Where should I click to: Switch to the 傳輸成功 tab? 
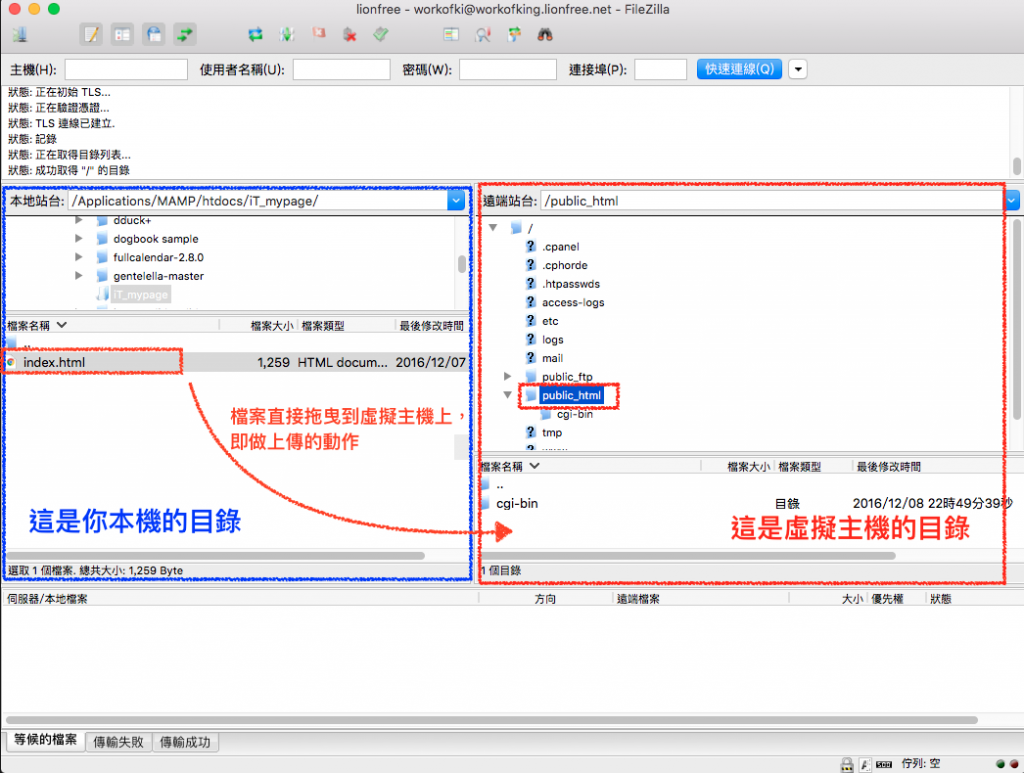click(185, 742)
